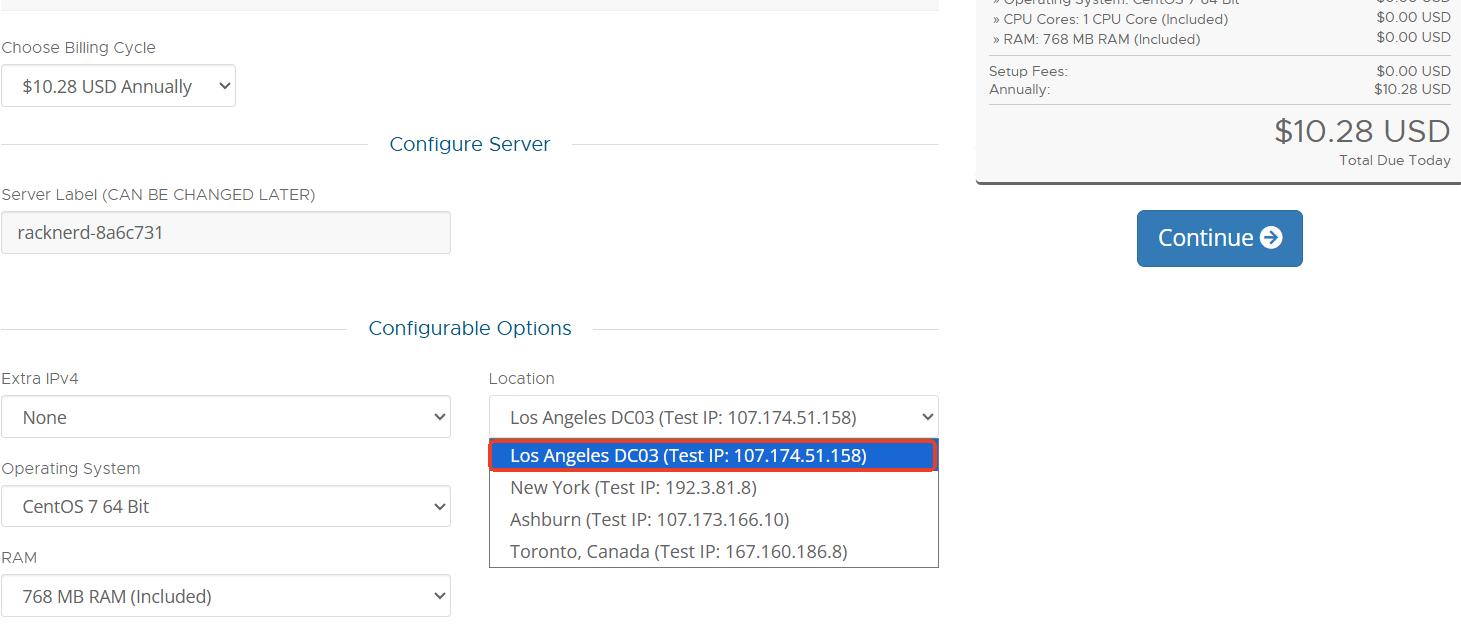This screenshot has height=624, width=1461.
Task: Expand the RAM dropdown
Action: [225, 596]
